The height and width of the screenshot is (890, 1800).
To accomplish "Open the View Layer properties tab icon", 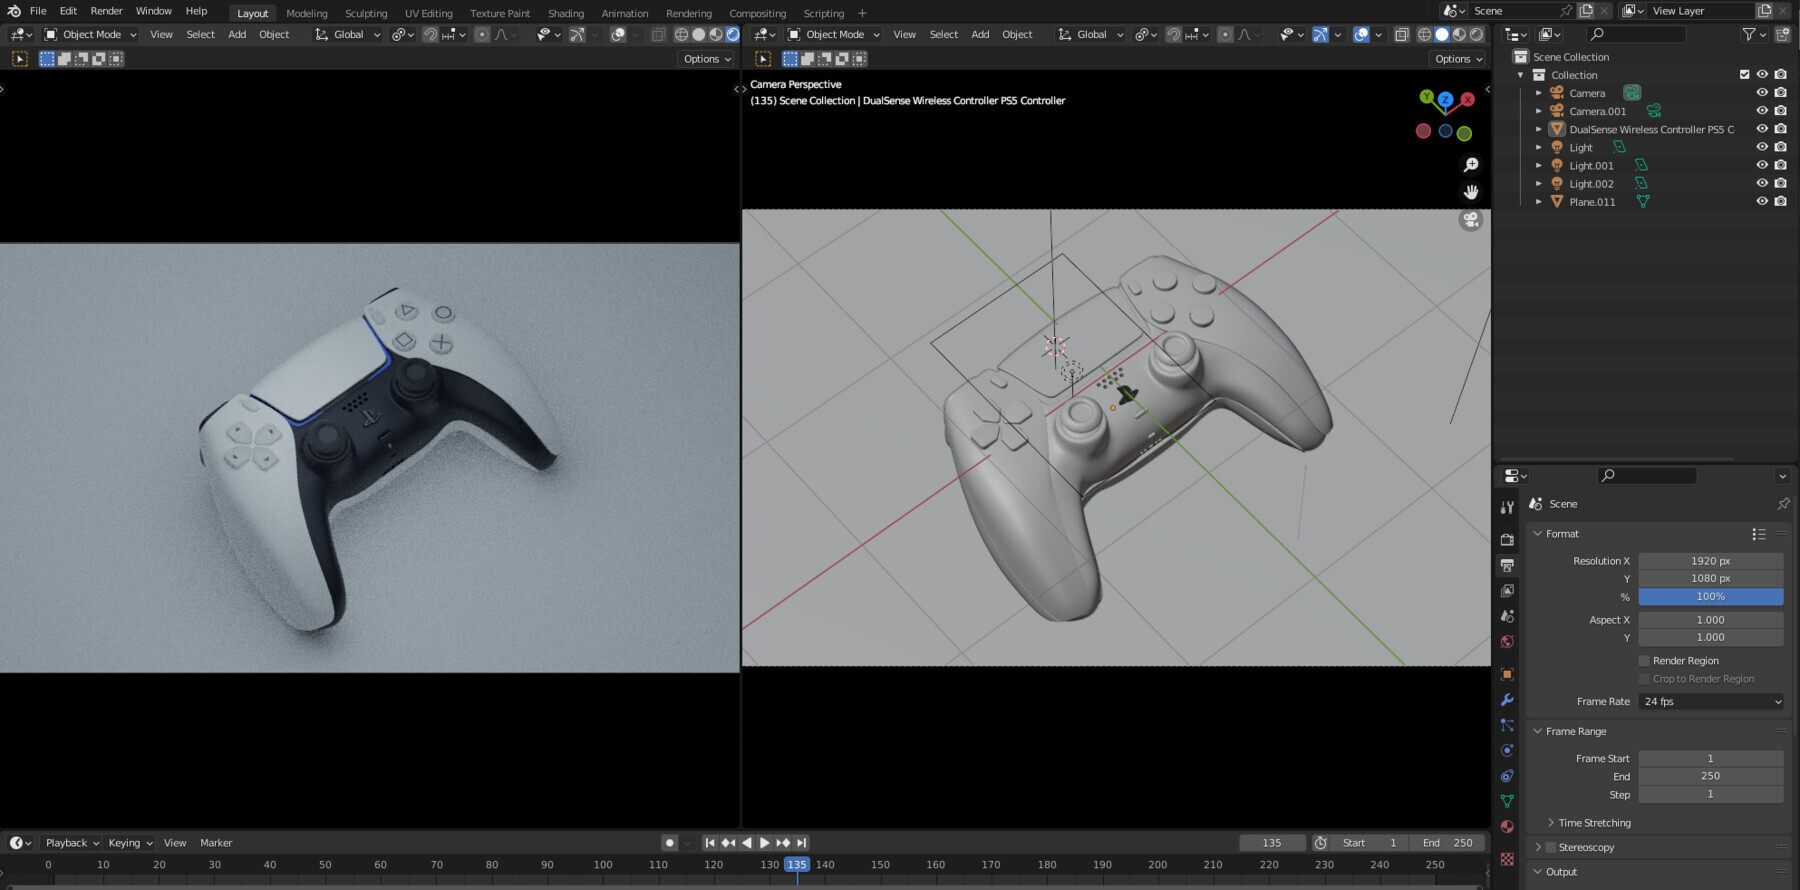I will (x=1507, y=590).
